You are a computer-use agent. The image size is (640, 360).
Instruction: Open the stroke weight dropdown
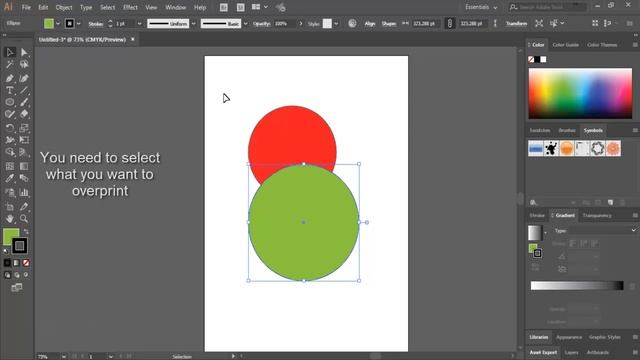click(x=140, y=24)
